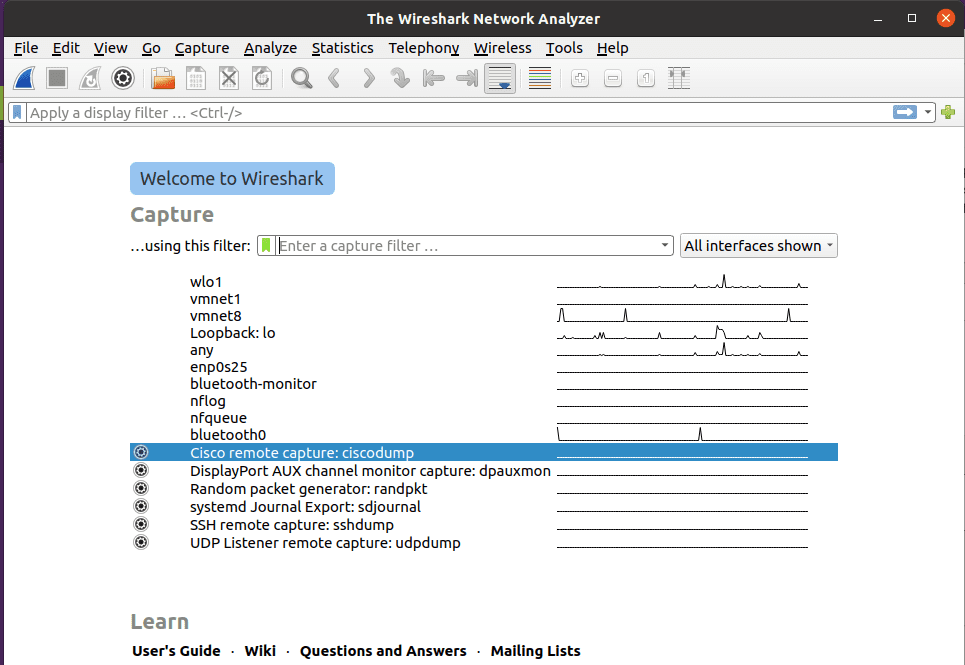This screenshot has width=965, height=665.
Task: Select the enp0s25 interface
Action: [484, 367]
